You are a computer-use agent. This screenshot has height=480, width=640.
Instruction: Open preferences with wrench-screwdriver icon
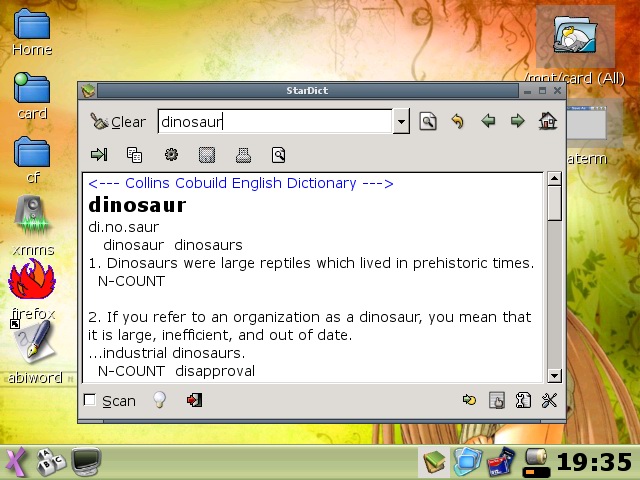(548, 401)
